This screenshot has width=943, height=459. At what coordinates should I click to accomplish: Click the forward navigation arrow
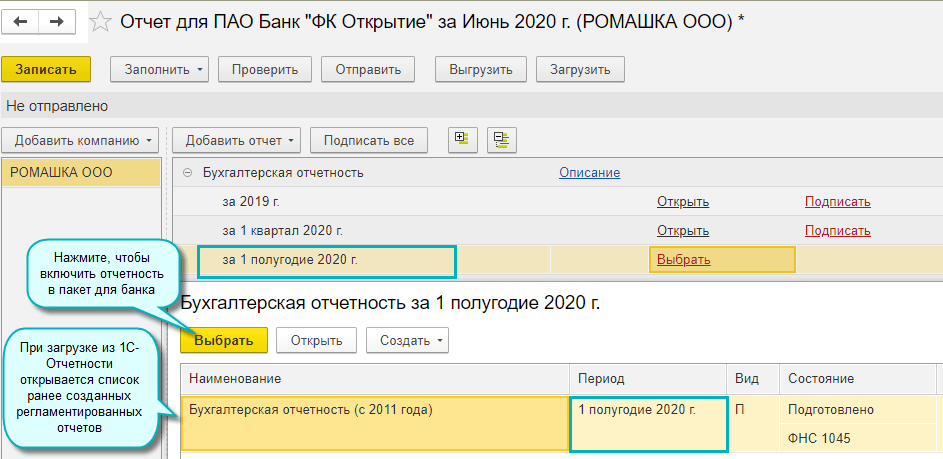57,21
